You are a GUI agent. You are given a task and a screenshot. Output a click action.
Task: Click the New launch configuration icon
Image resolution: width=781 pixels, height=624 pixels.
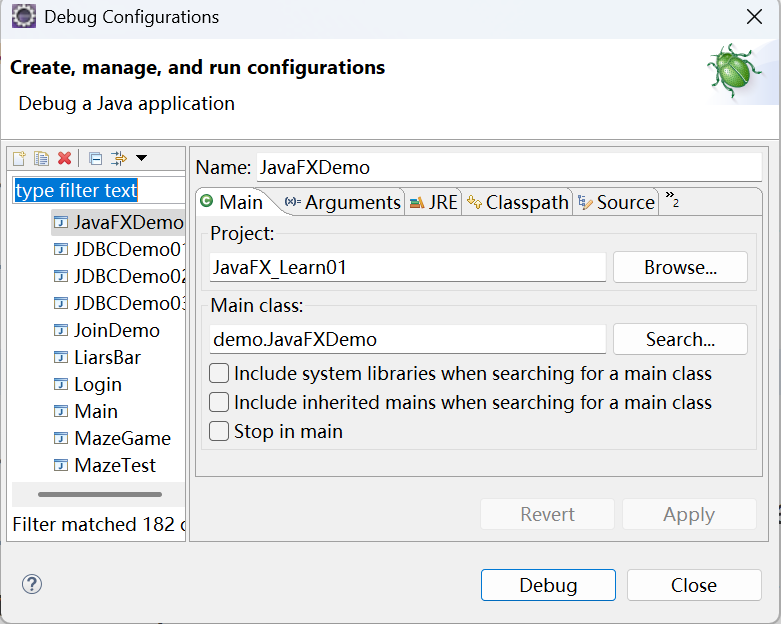19,158
